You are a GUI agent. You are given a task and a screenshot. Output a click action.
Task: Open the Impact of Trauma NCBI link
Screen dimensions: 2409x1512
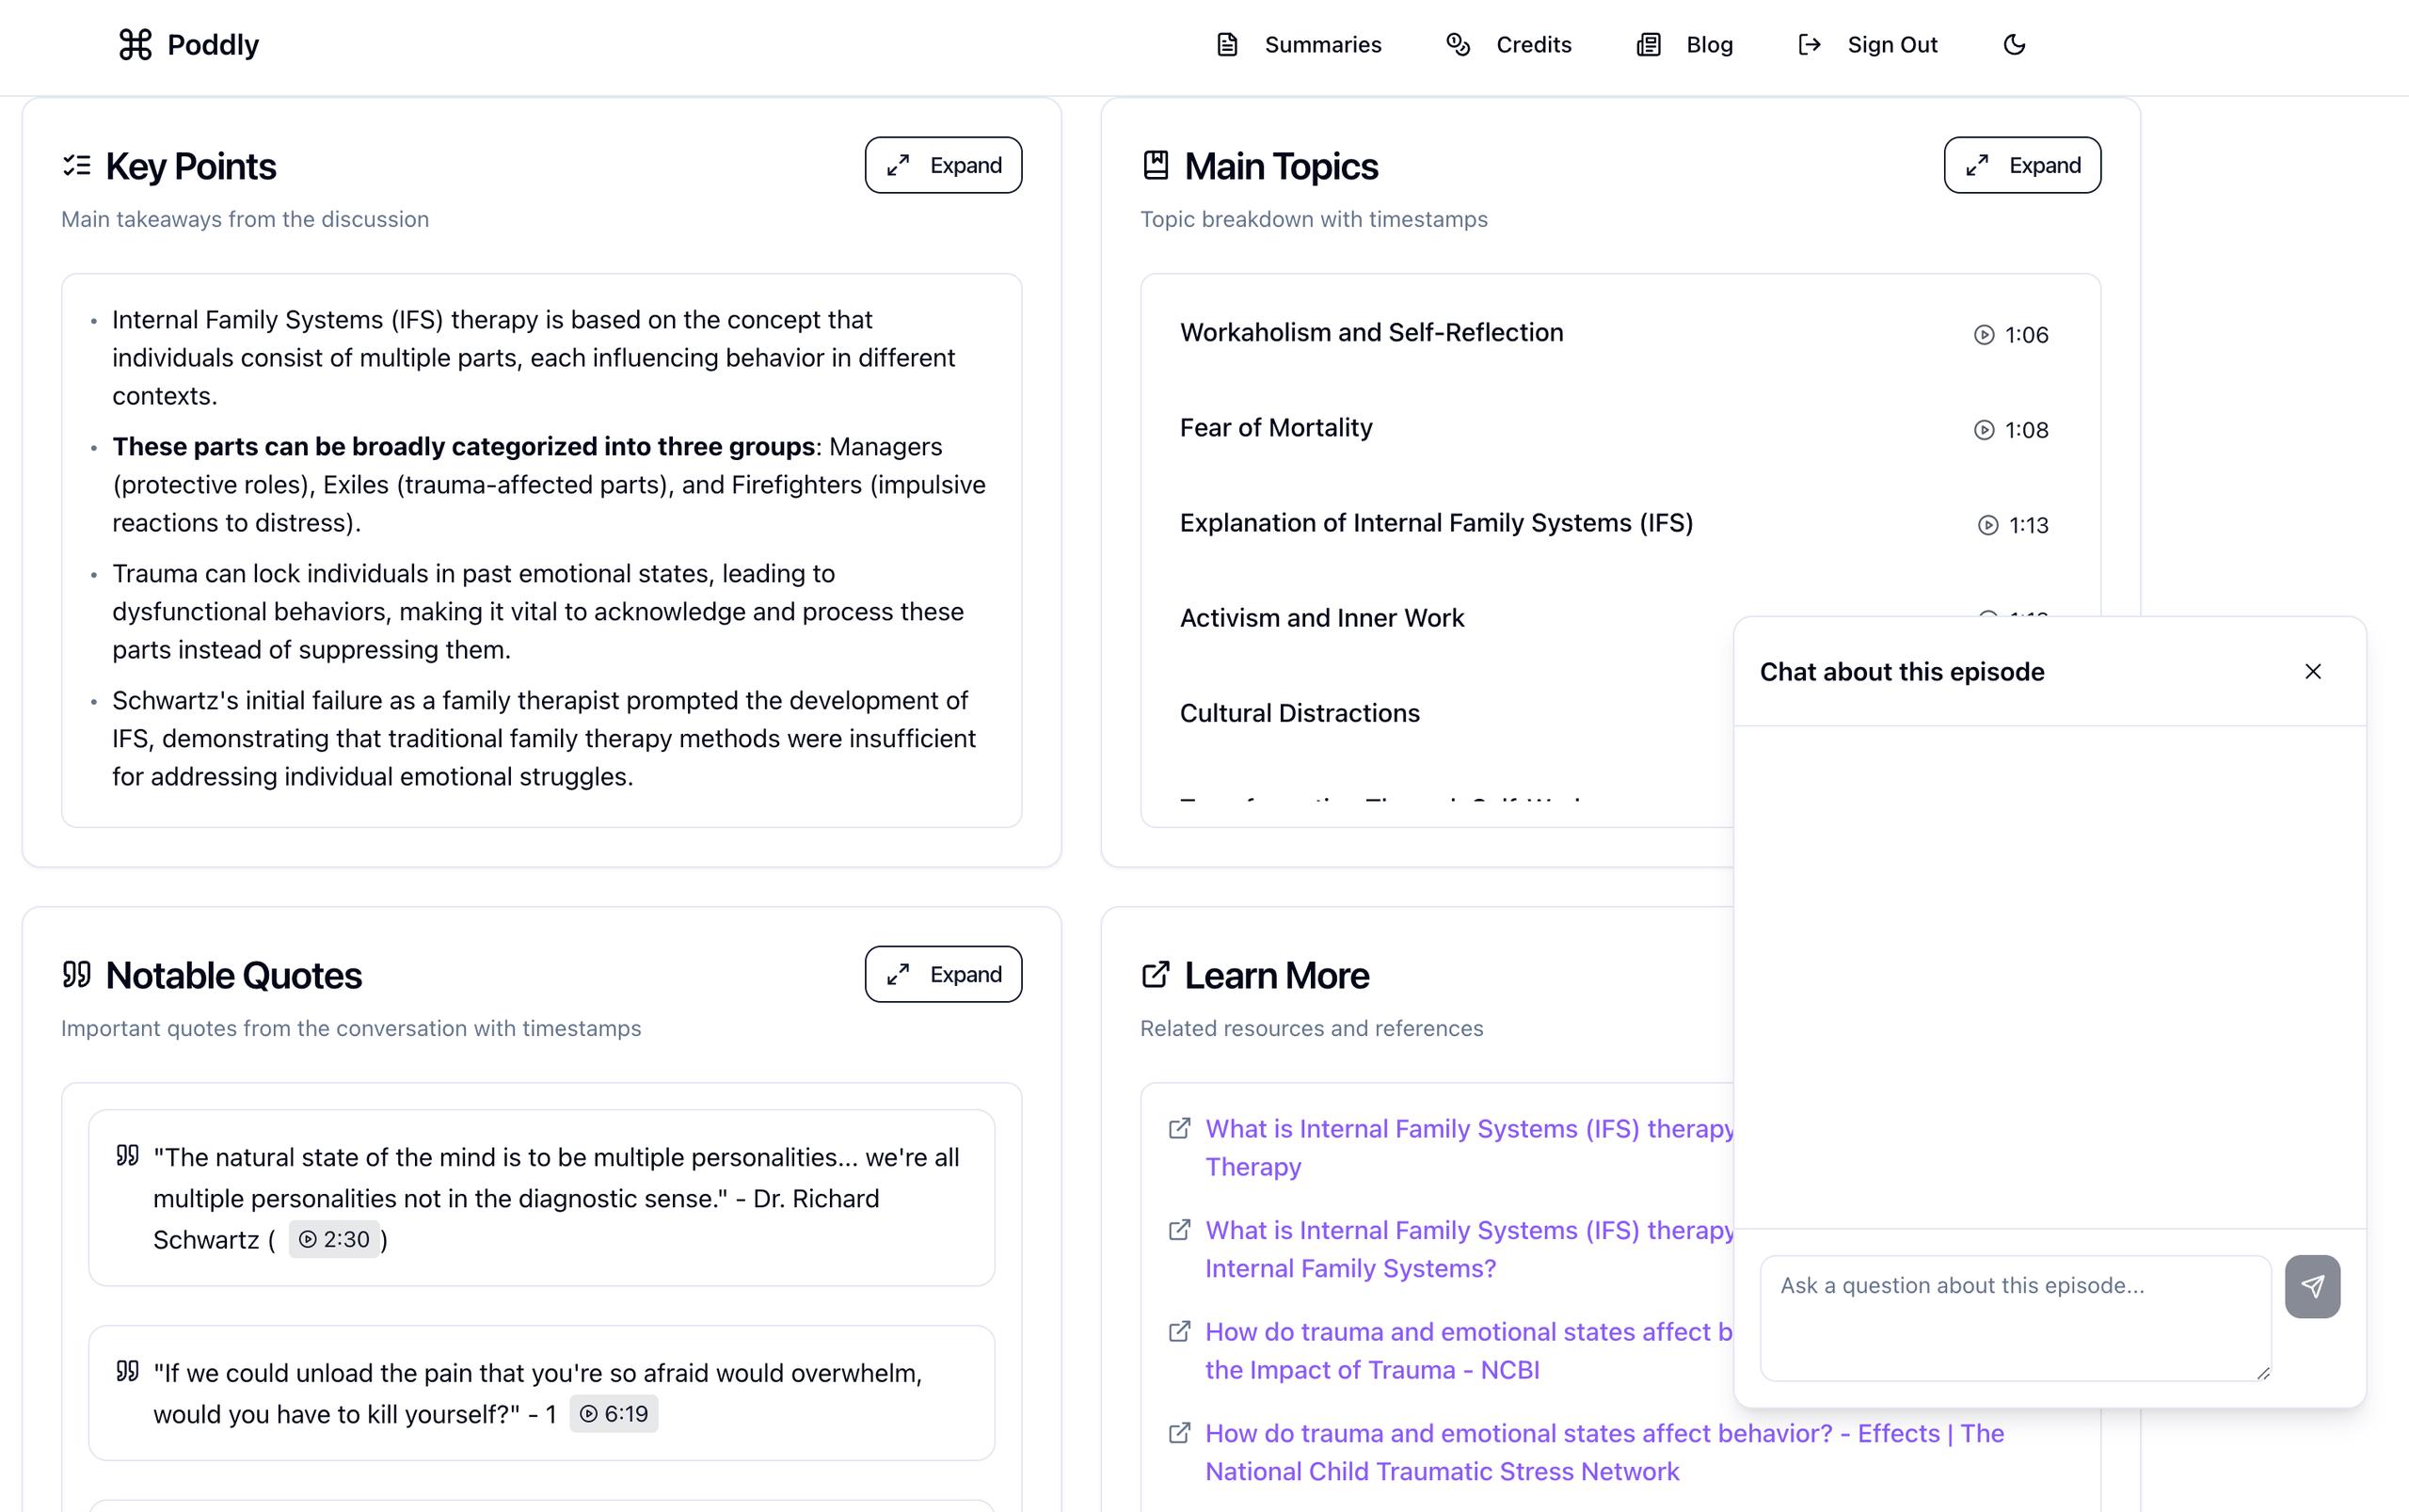(1371, 1370)
